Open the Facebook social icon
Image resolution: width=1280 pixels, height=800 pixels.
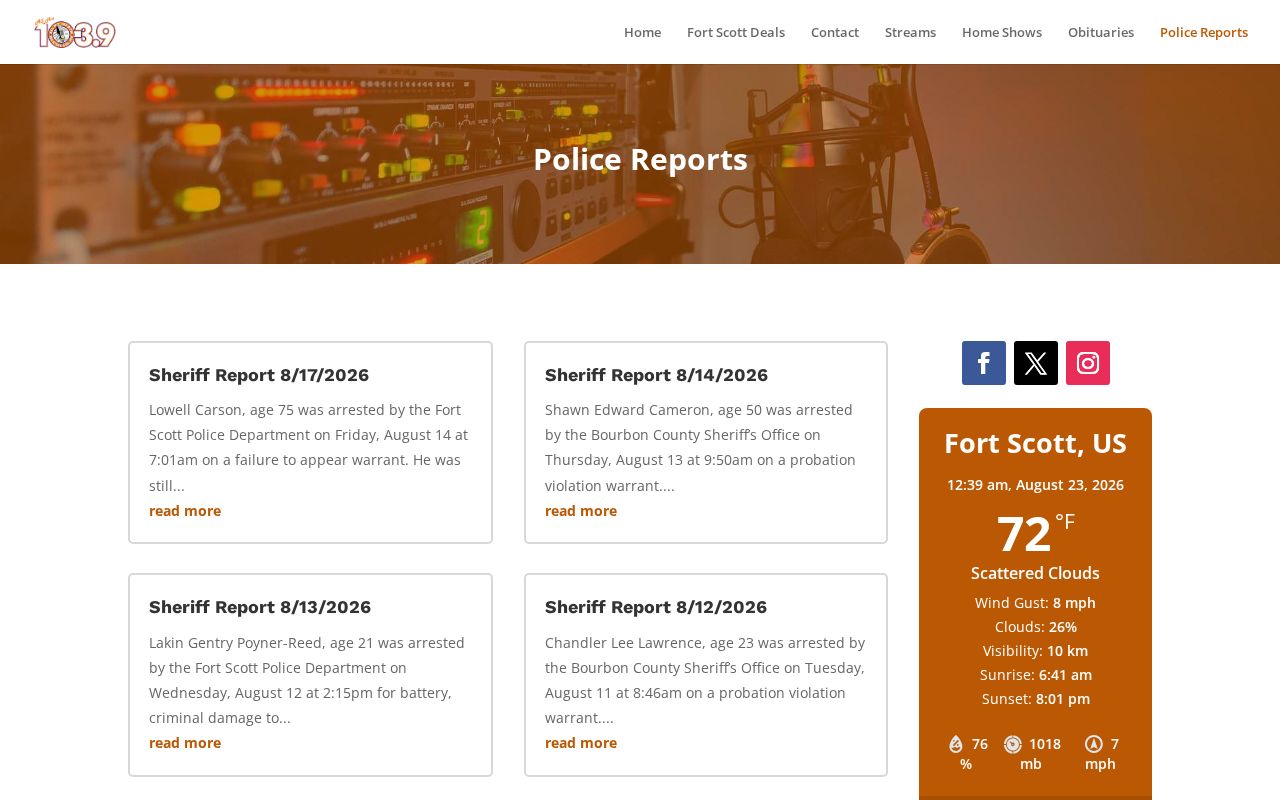pyautogui.click(x=984, y=363)
